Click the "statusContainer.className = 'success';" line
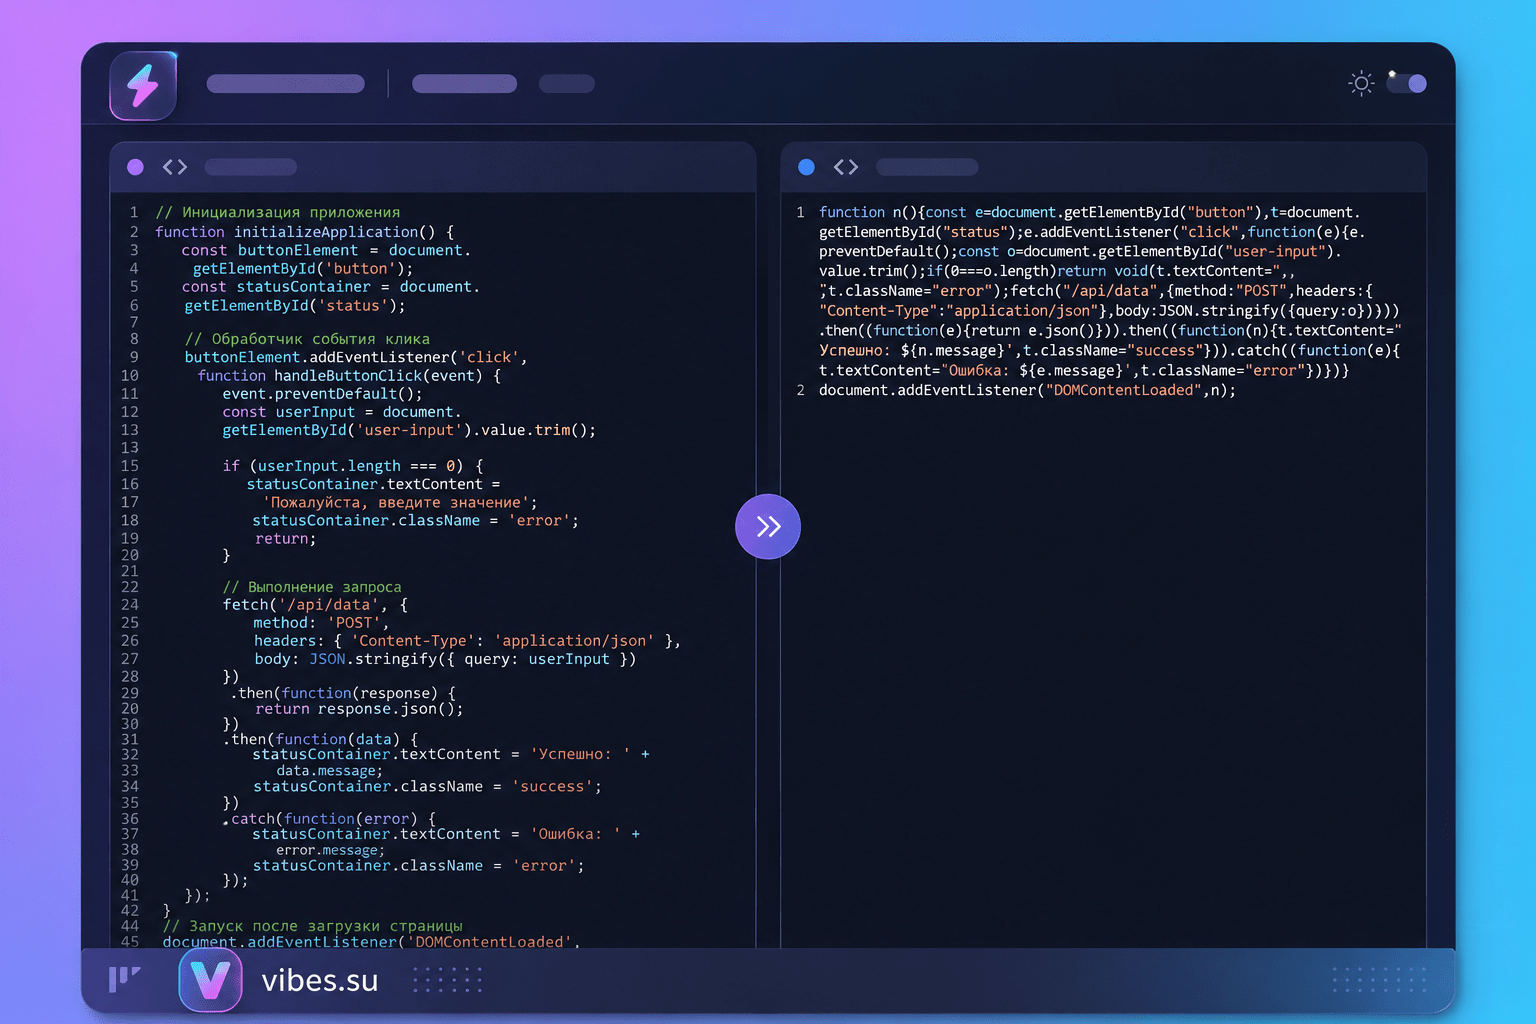Image resolution: width=1536 pixels, height=1024 pixels. [428, 787]
